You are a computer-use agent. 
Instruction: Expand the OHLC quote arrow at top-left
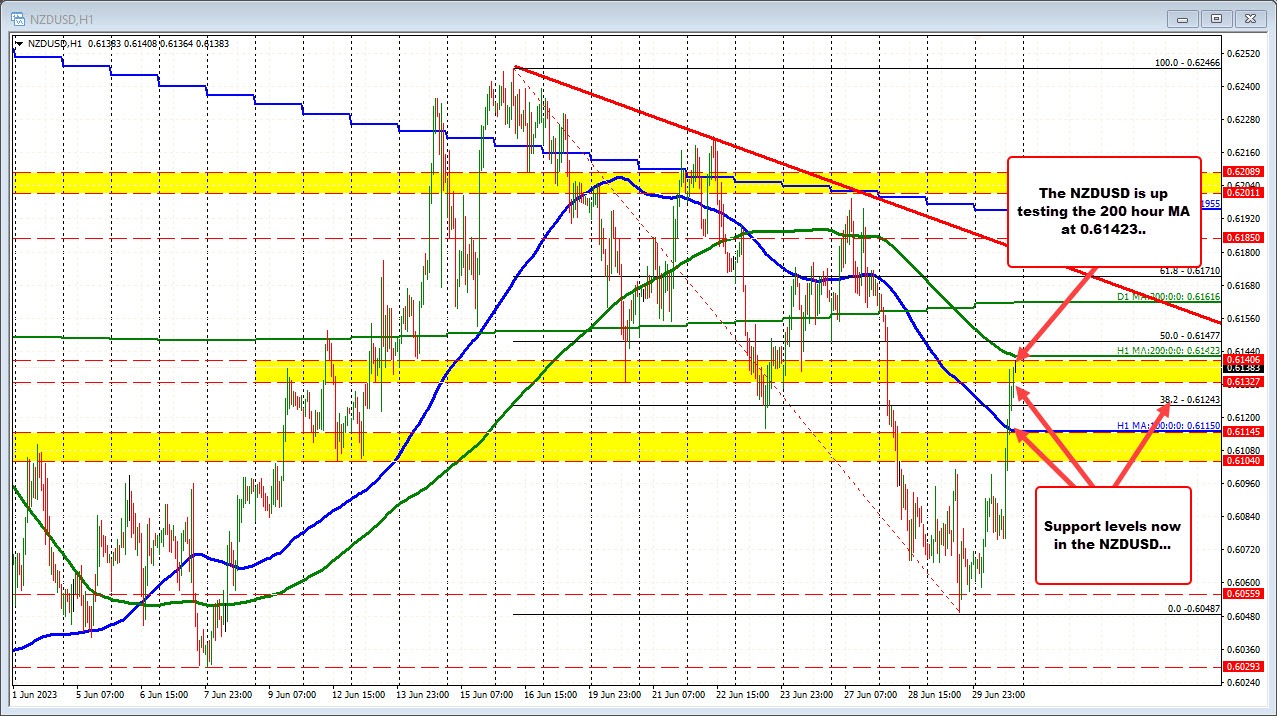(x=17, y=44)
